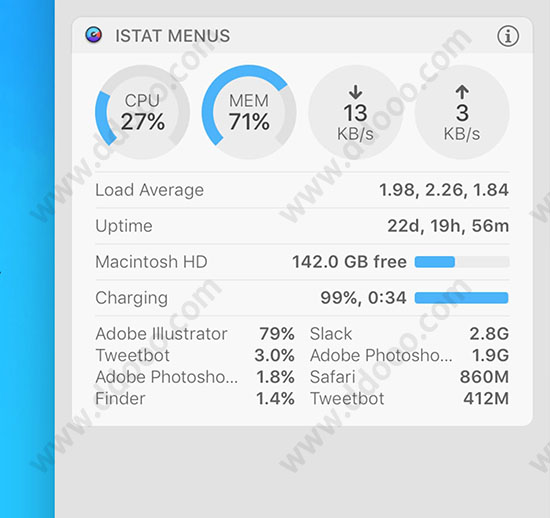
Task: Click the upload speed 3 KB/s circle
Action: point(462,112)
